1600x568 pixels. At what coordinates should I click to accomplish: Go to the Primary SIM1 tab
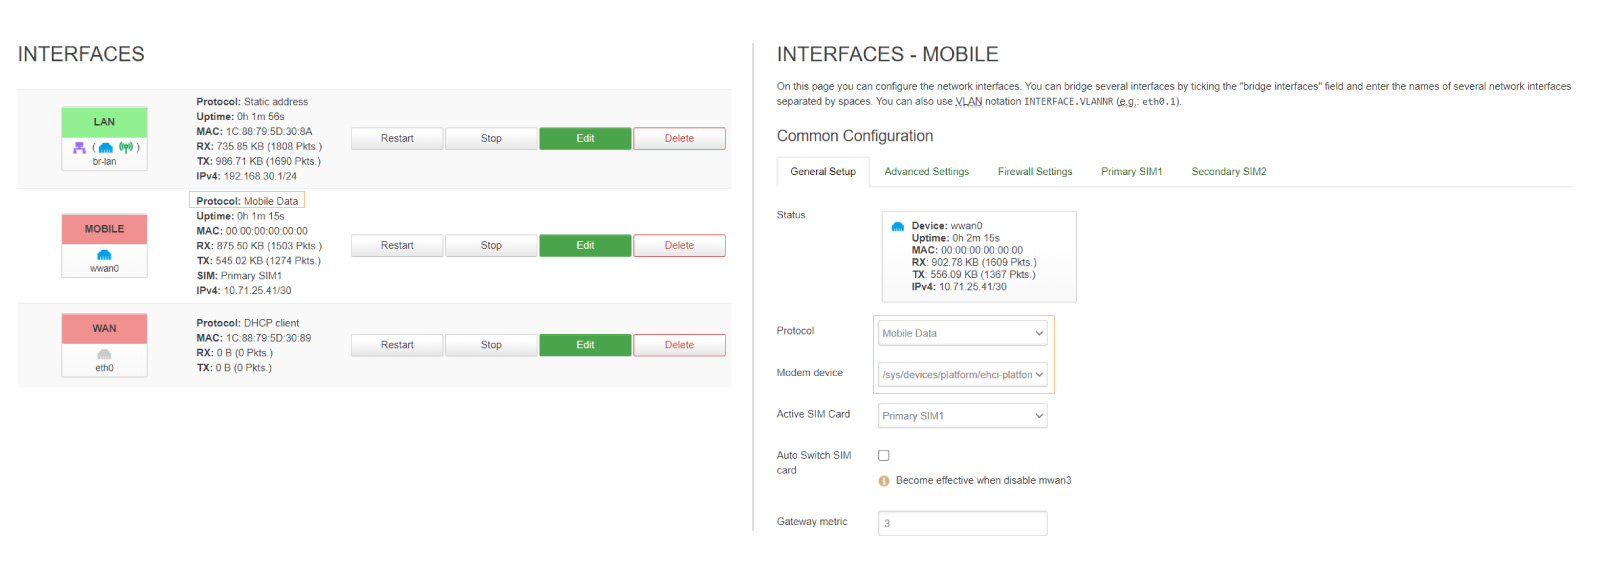[x=1131, y=172]
